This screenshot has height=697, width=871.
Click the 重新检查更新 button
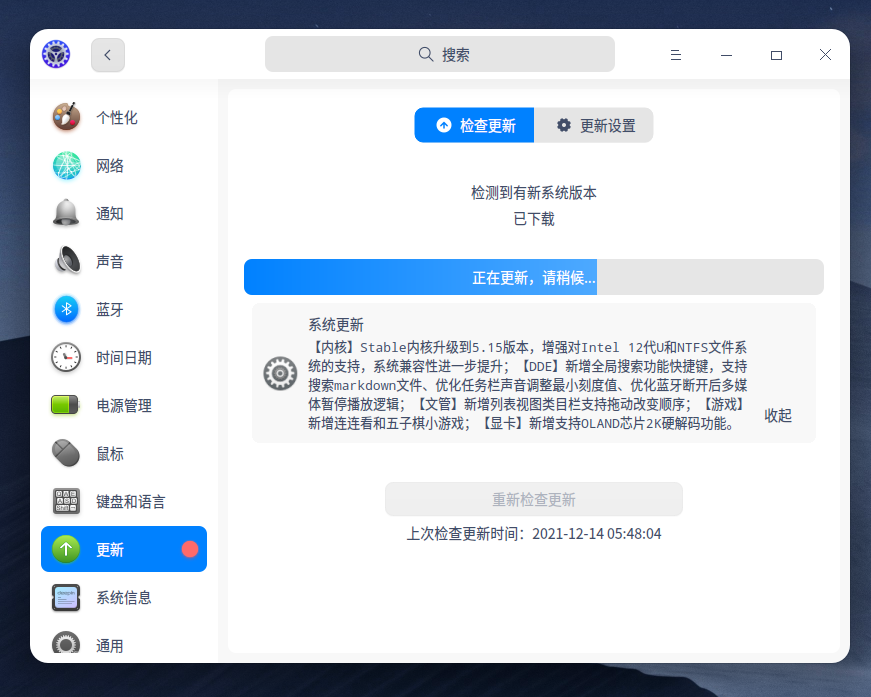tap(534, 499)
